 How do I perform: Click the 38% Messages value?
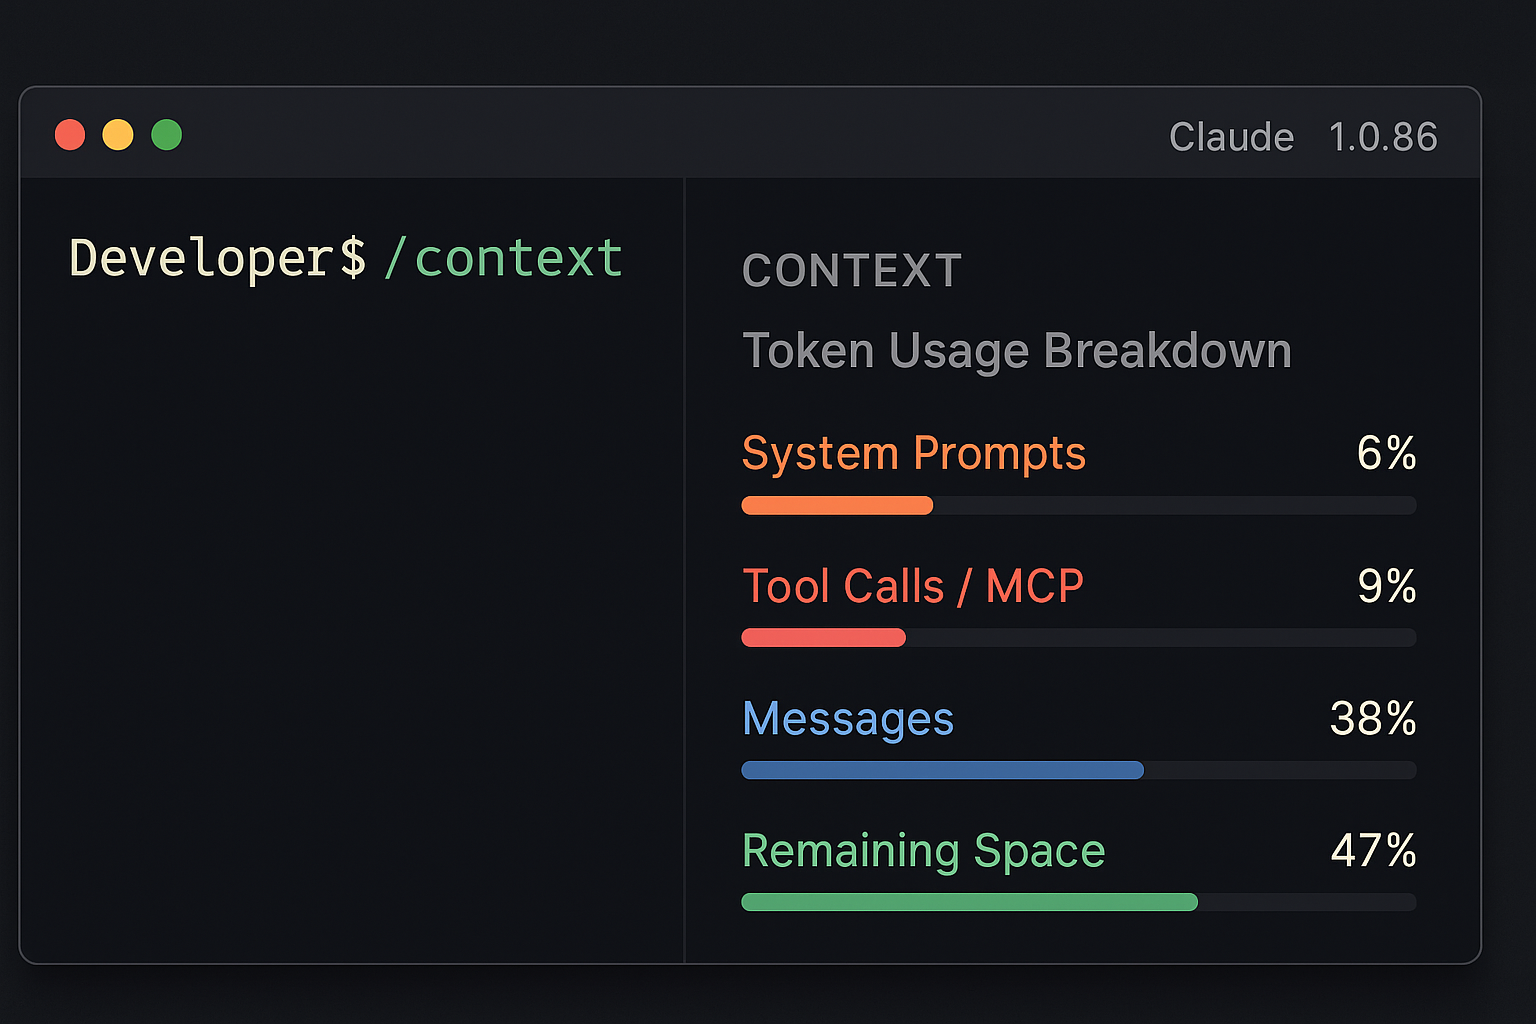(1373, 718)
